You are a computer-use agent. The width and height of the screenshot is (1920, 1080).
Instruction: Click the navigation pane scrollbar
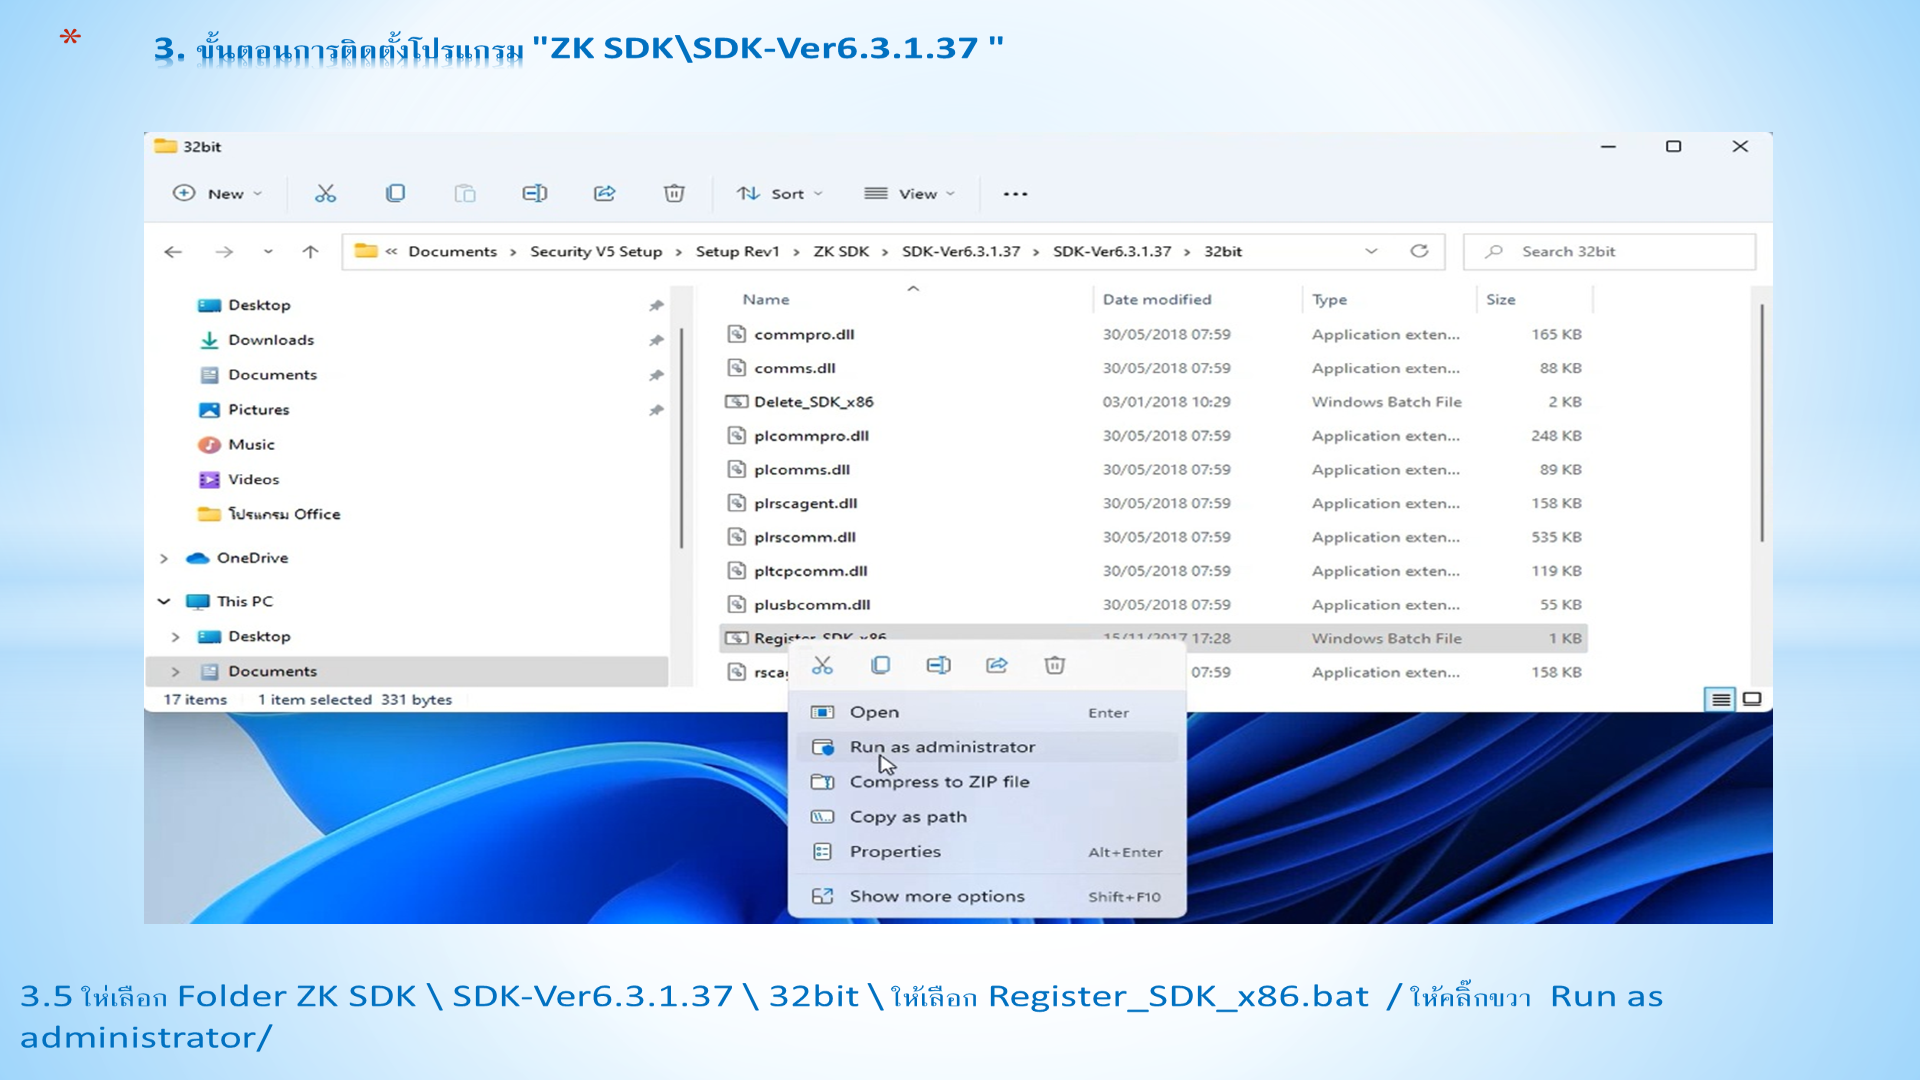click(682, 438)
